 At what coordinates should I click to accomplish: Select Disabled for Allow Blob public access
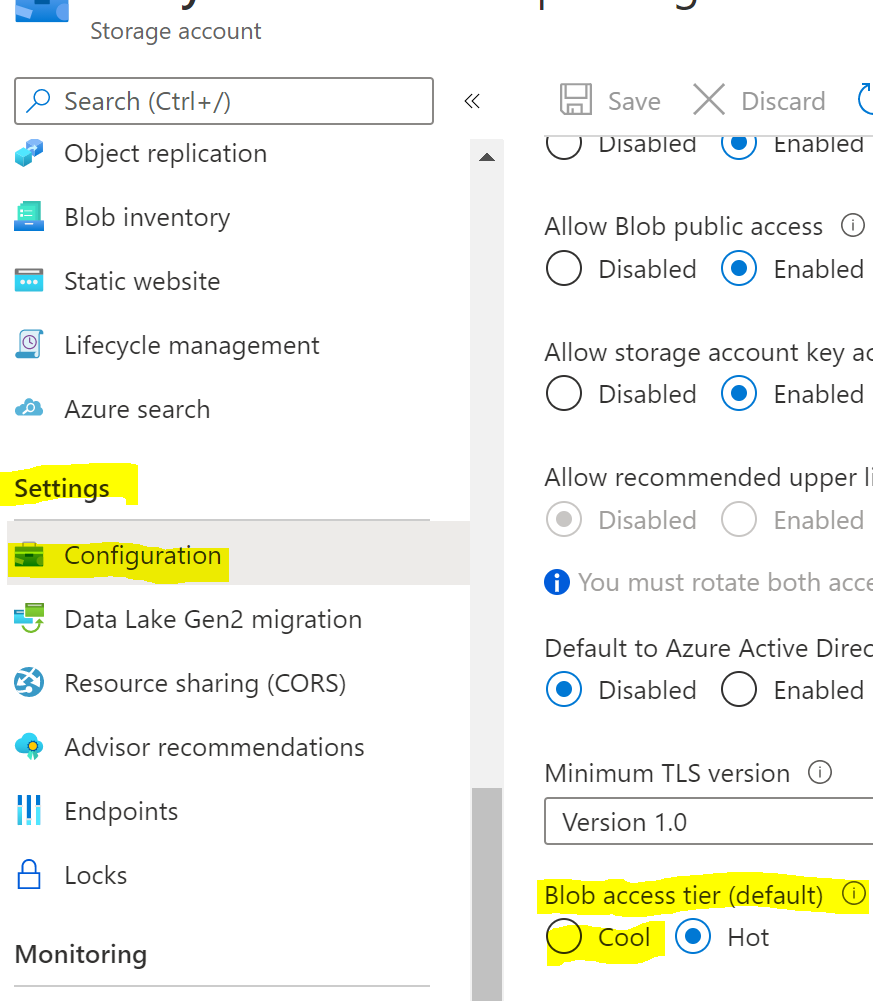point(564,268)
